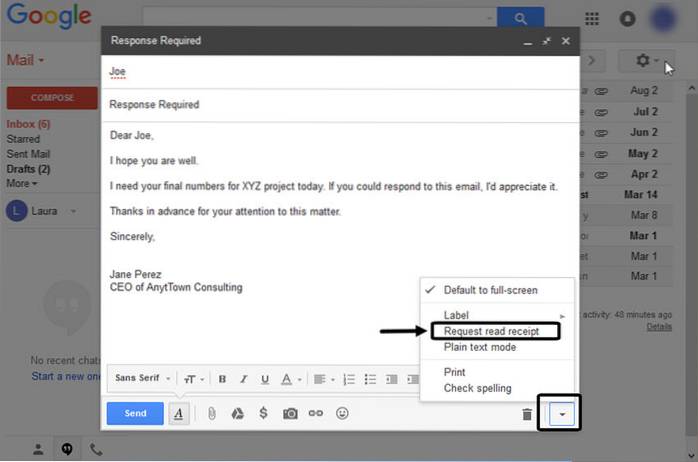Screen dimensions: 698x462
Task: Open the Sans Serif font dropdown
Action: pos(142,378)
